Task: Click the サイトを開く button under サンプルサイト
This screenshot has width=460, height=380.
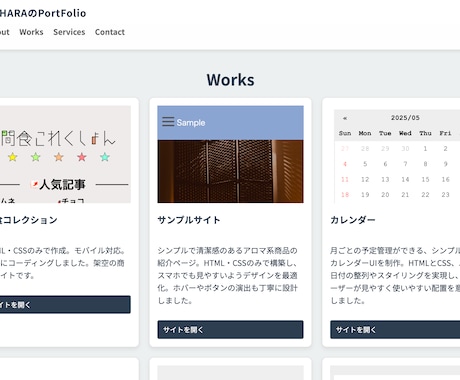Action: tap(230, 330)
